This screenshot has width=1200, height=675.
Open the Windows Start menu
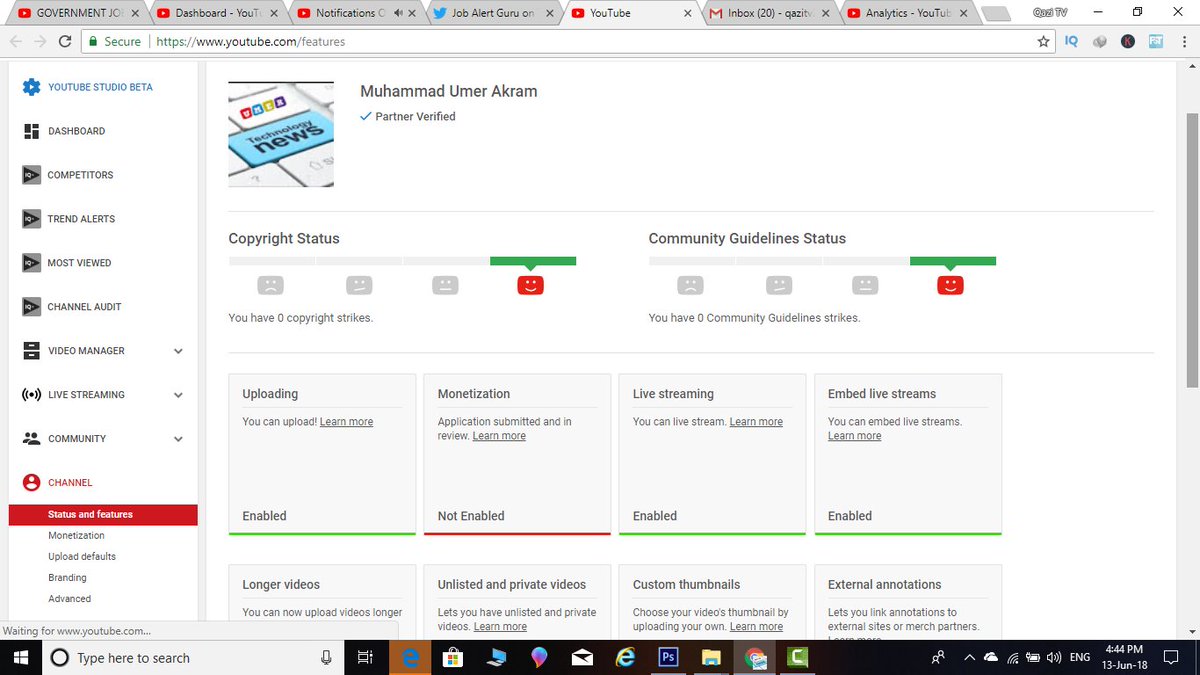20,657
